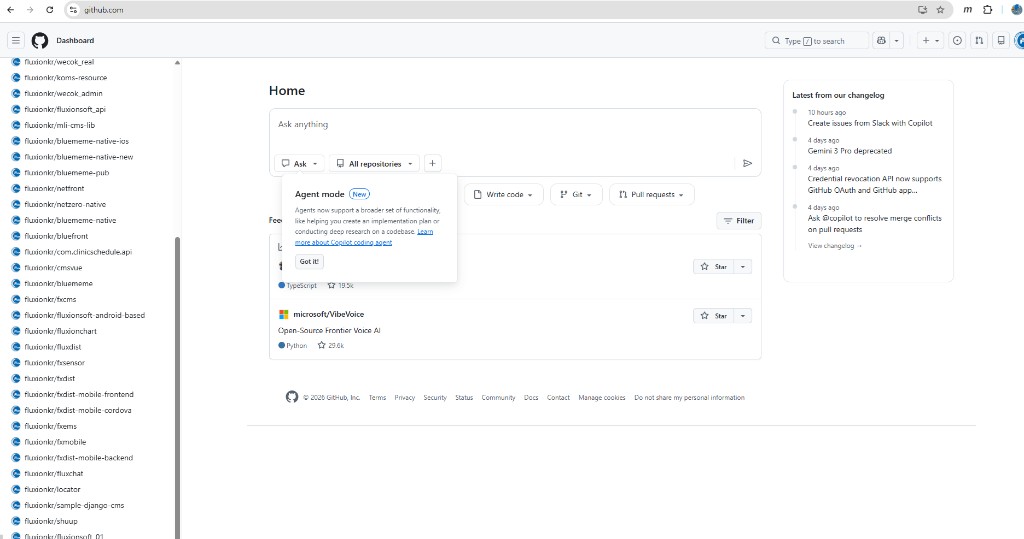Open the browser extensions puzzle icon
Viewport: 1024px width, 539px height.
coord(987,10)
